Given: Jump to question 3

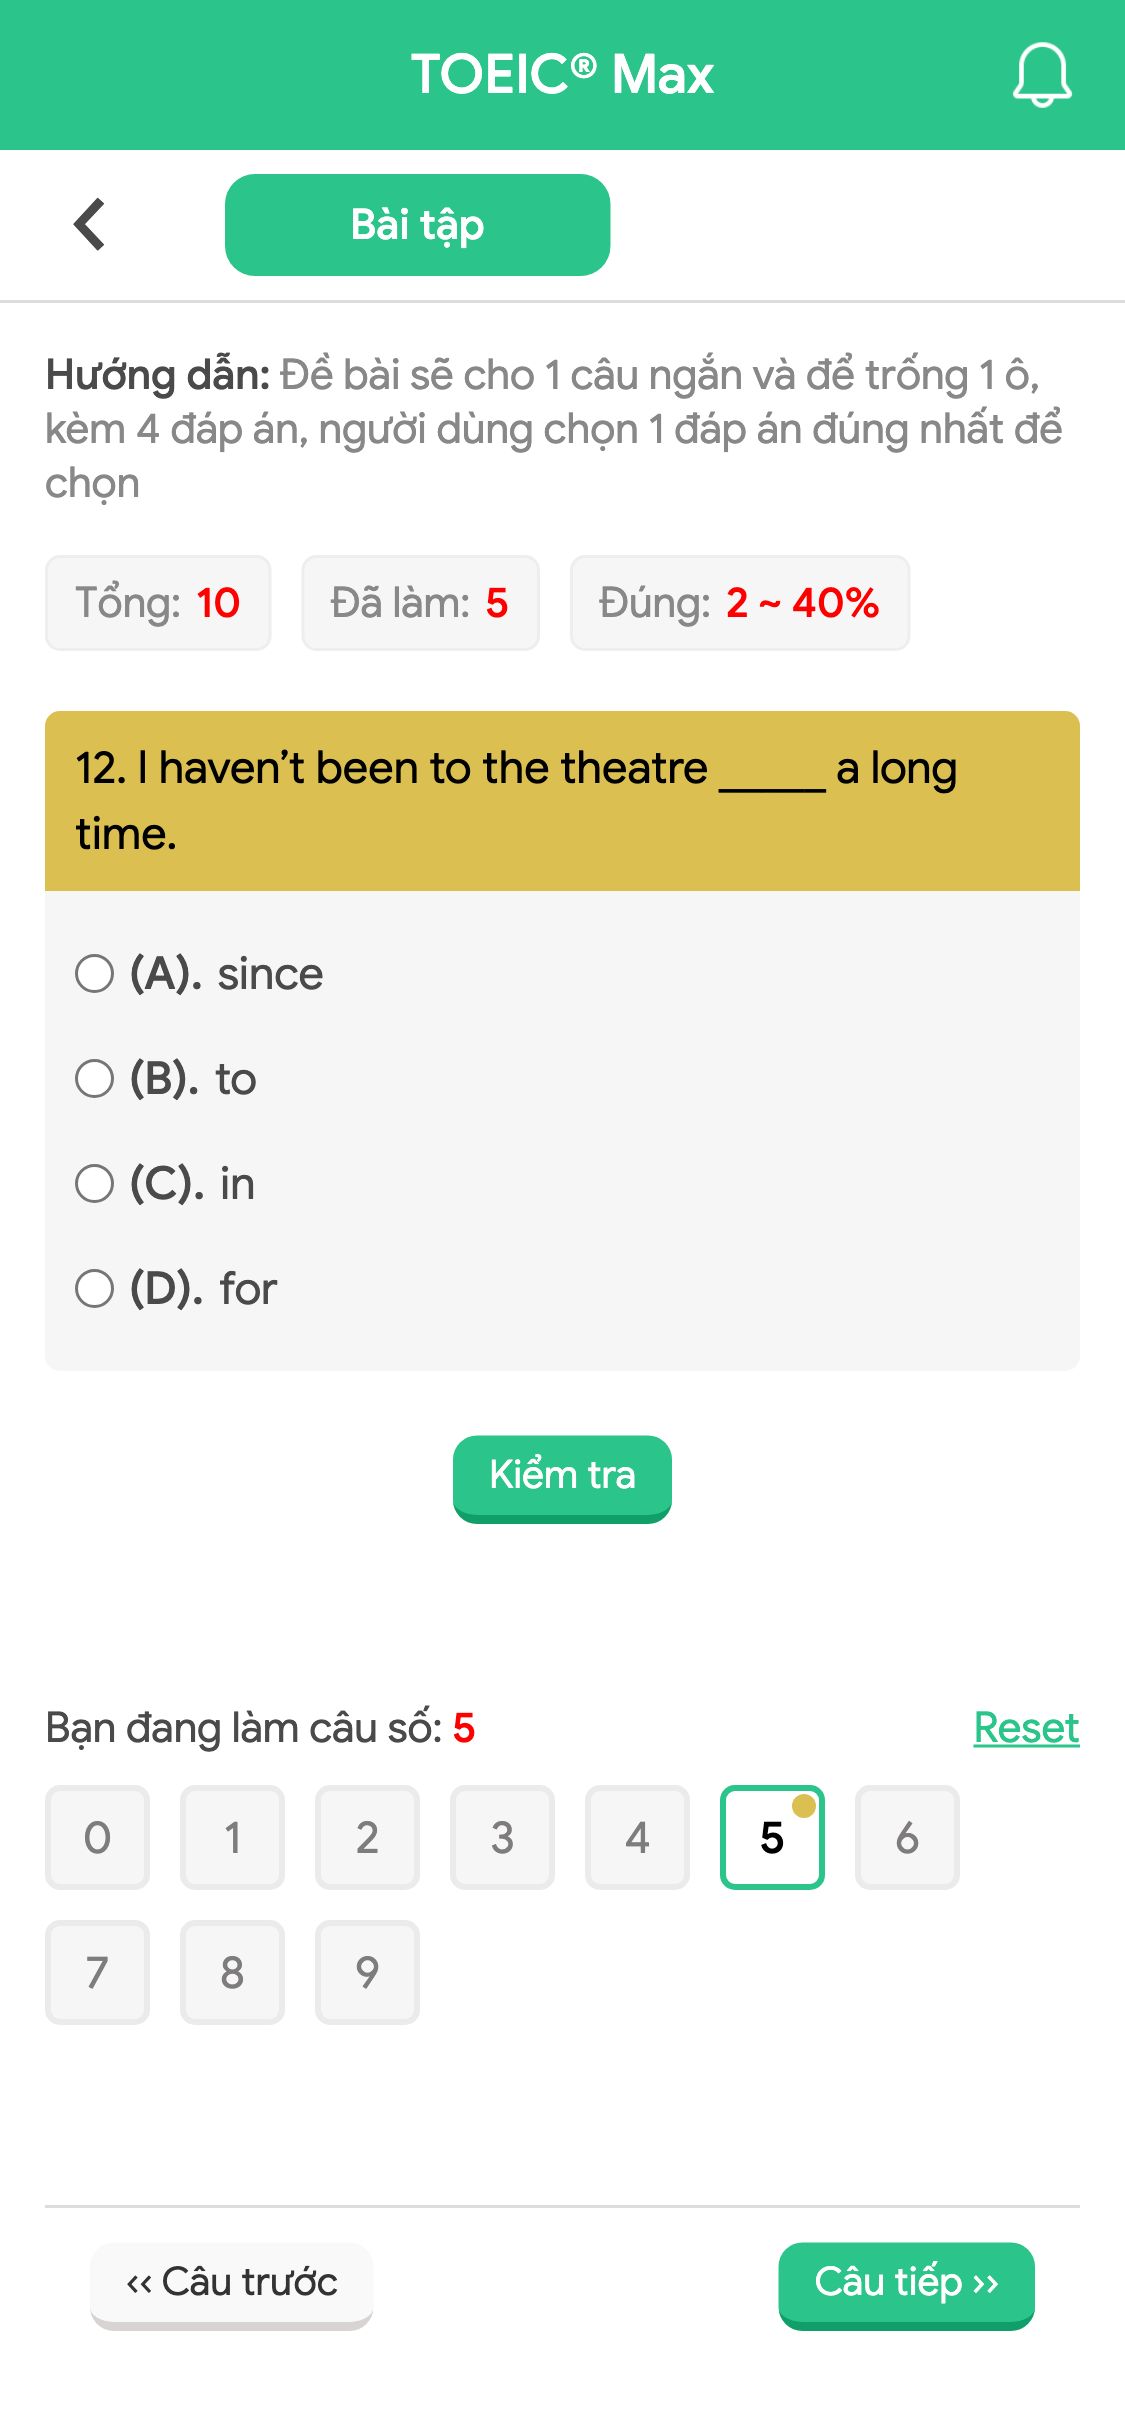Looking at the screenshot, I should (502, 1837).
